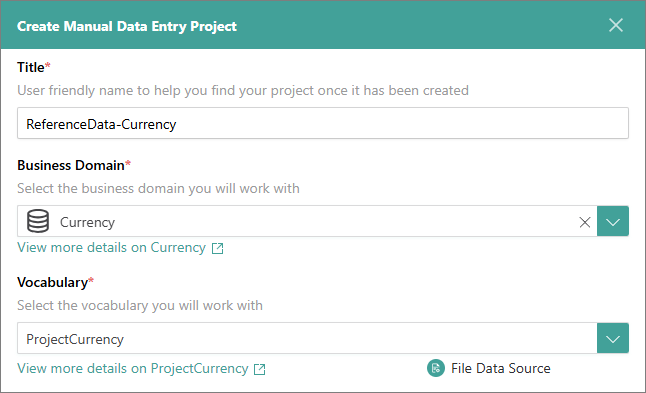Close the Create Manual Data Entry Project dialog

pos(616,25)
